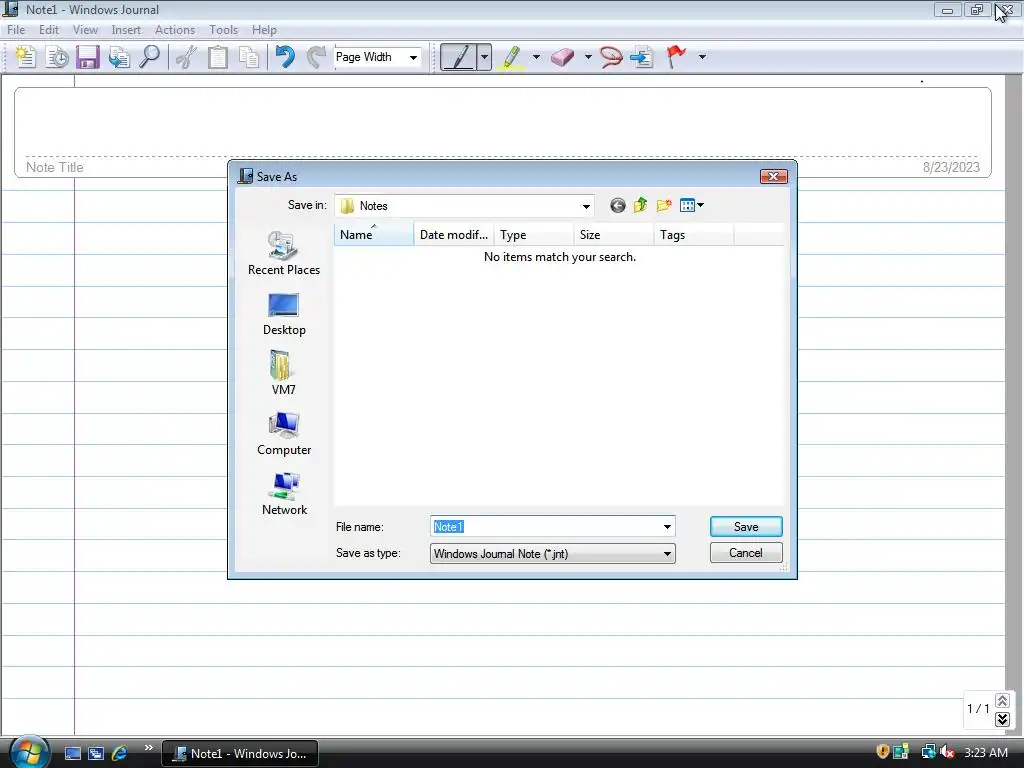Click the Save floppy disk toolbar icon

[x=88, y=57]
